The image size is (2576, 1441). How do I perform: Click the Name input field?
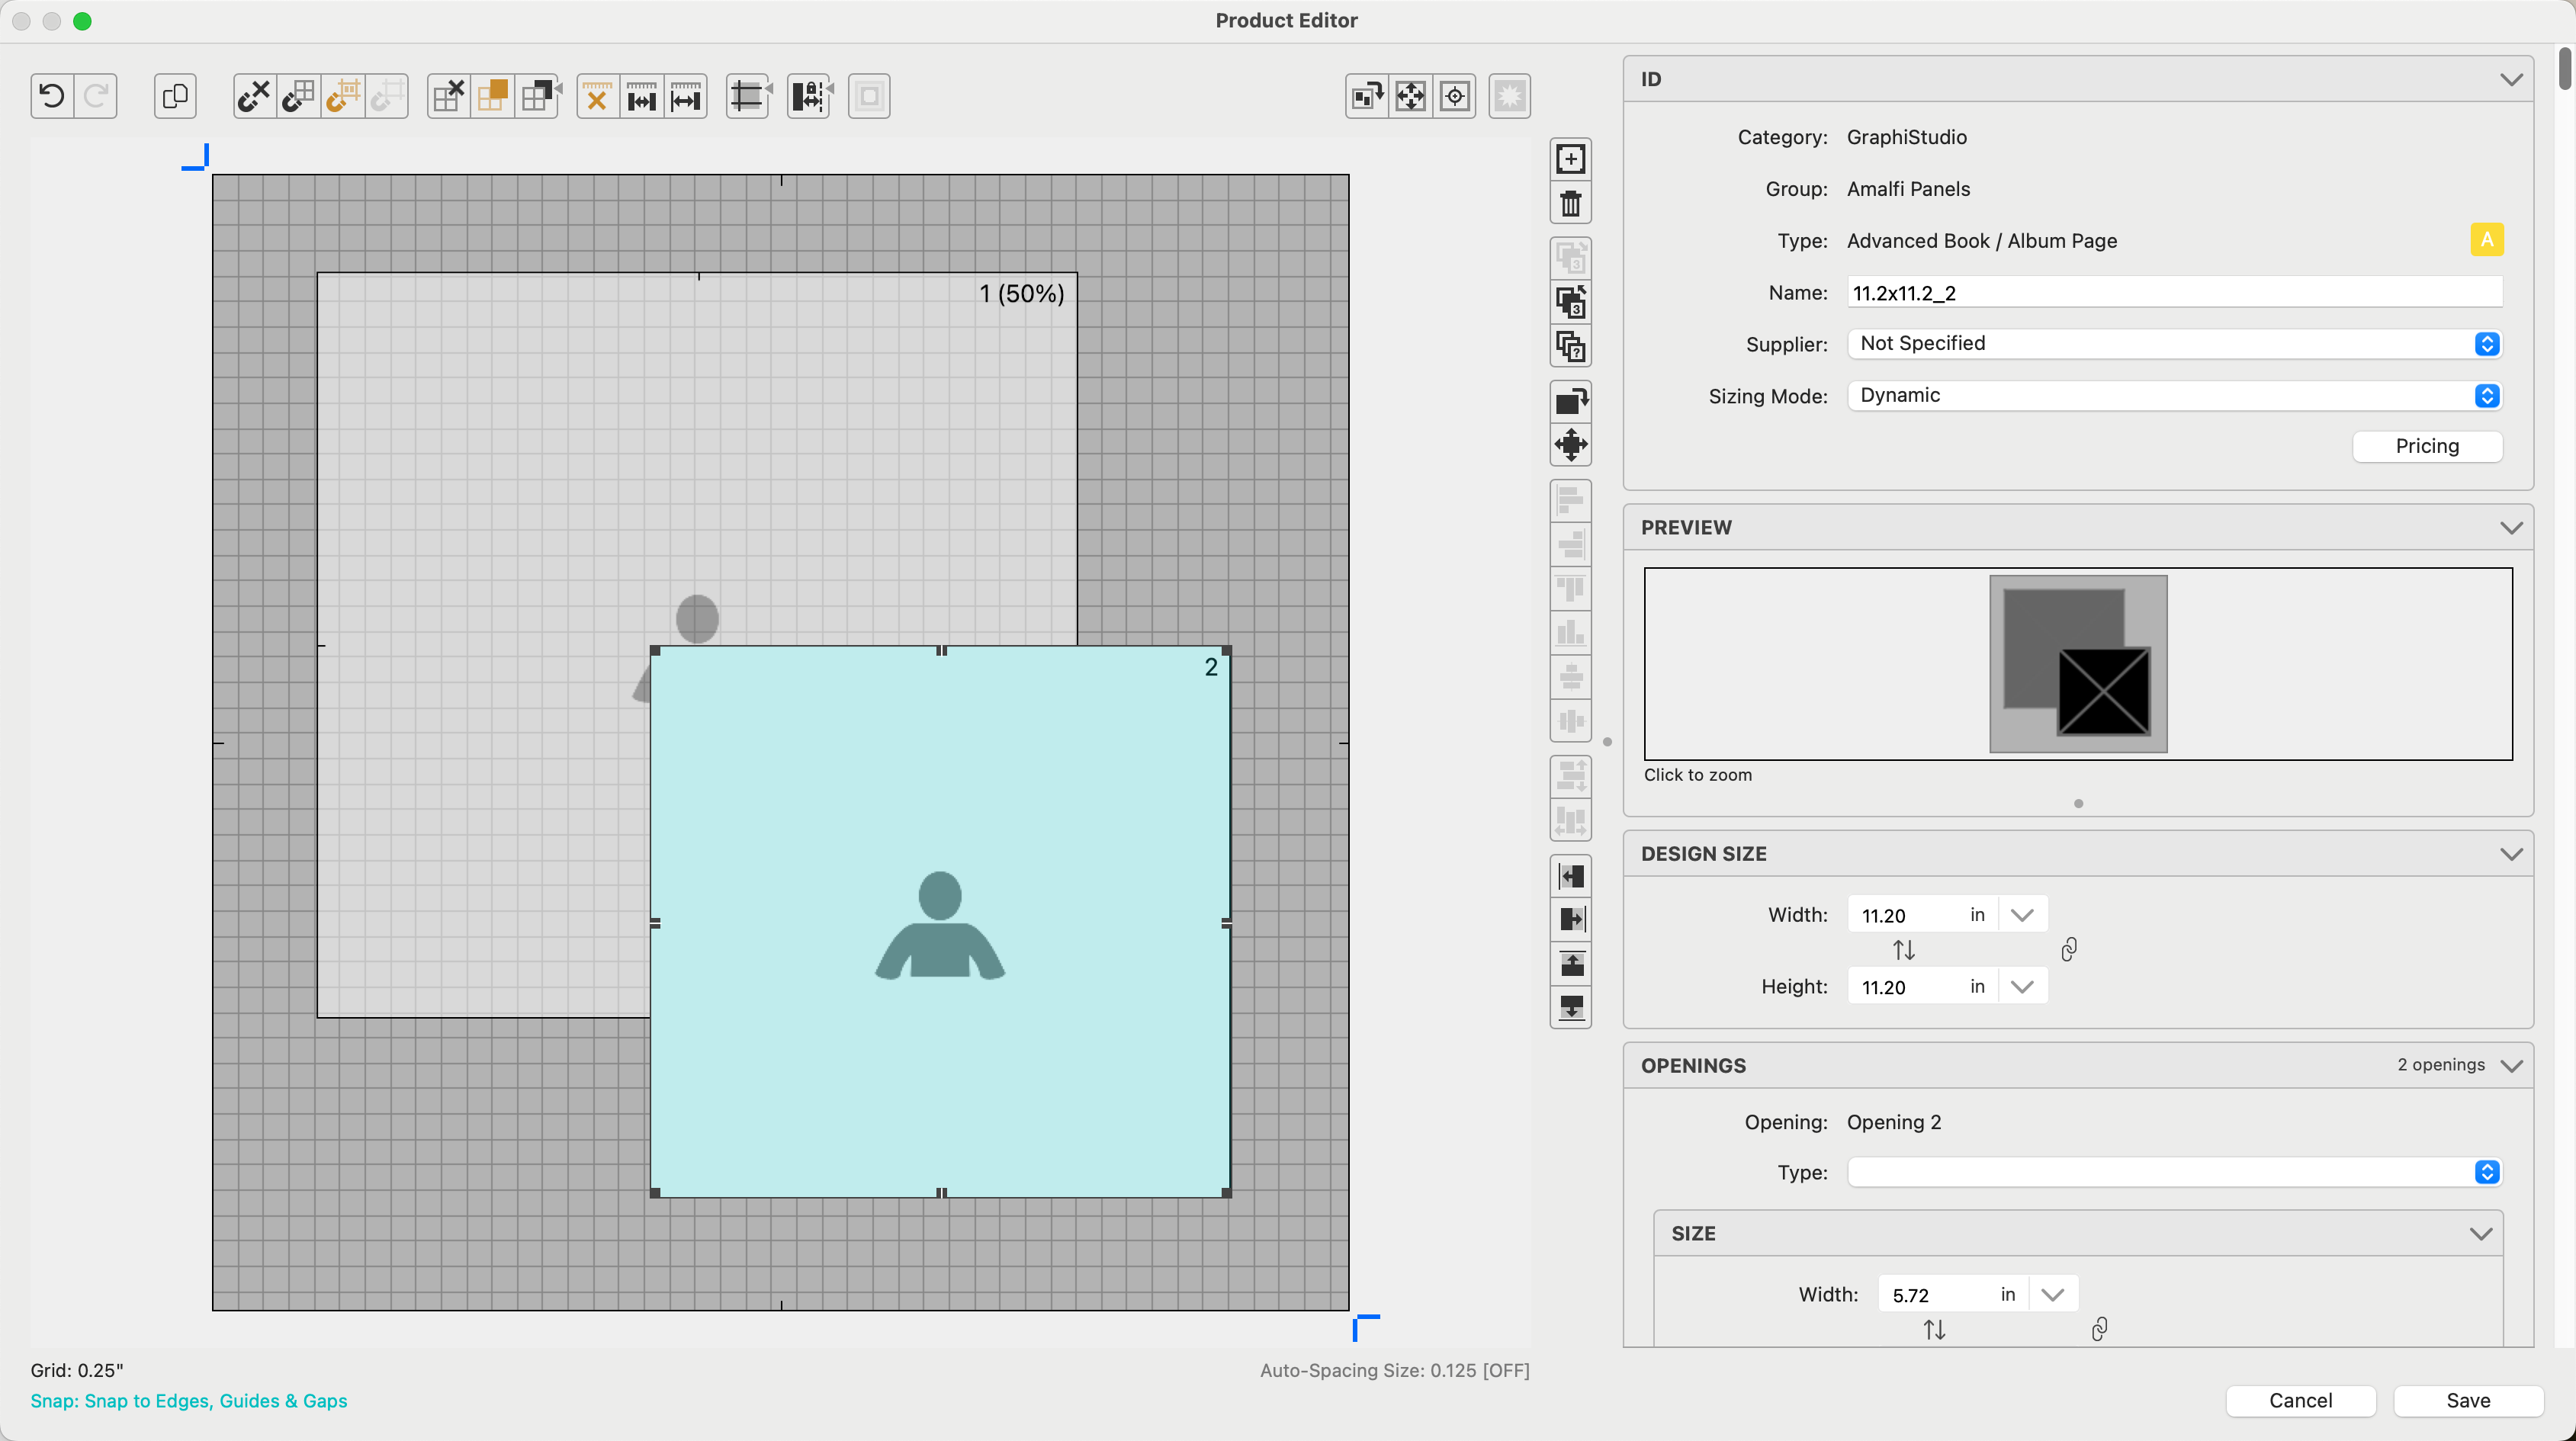point(2174,293)
